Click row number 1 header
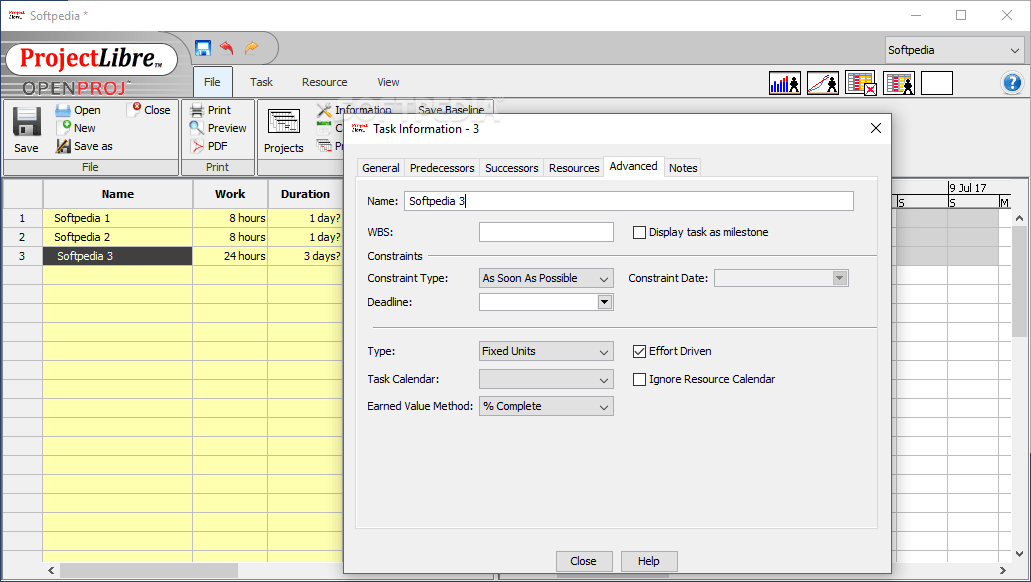The width and height of the screenshot is (1031, 582). 22,218
